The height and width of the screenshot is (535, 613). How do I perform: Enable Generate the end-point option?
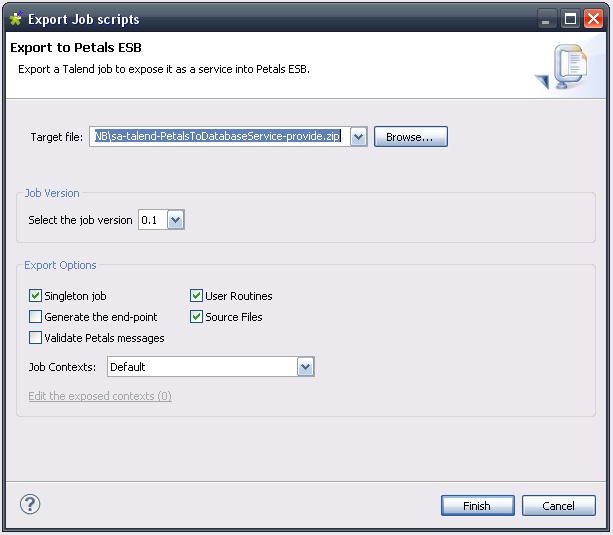[x=36, y=317]
